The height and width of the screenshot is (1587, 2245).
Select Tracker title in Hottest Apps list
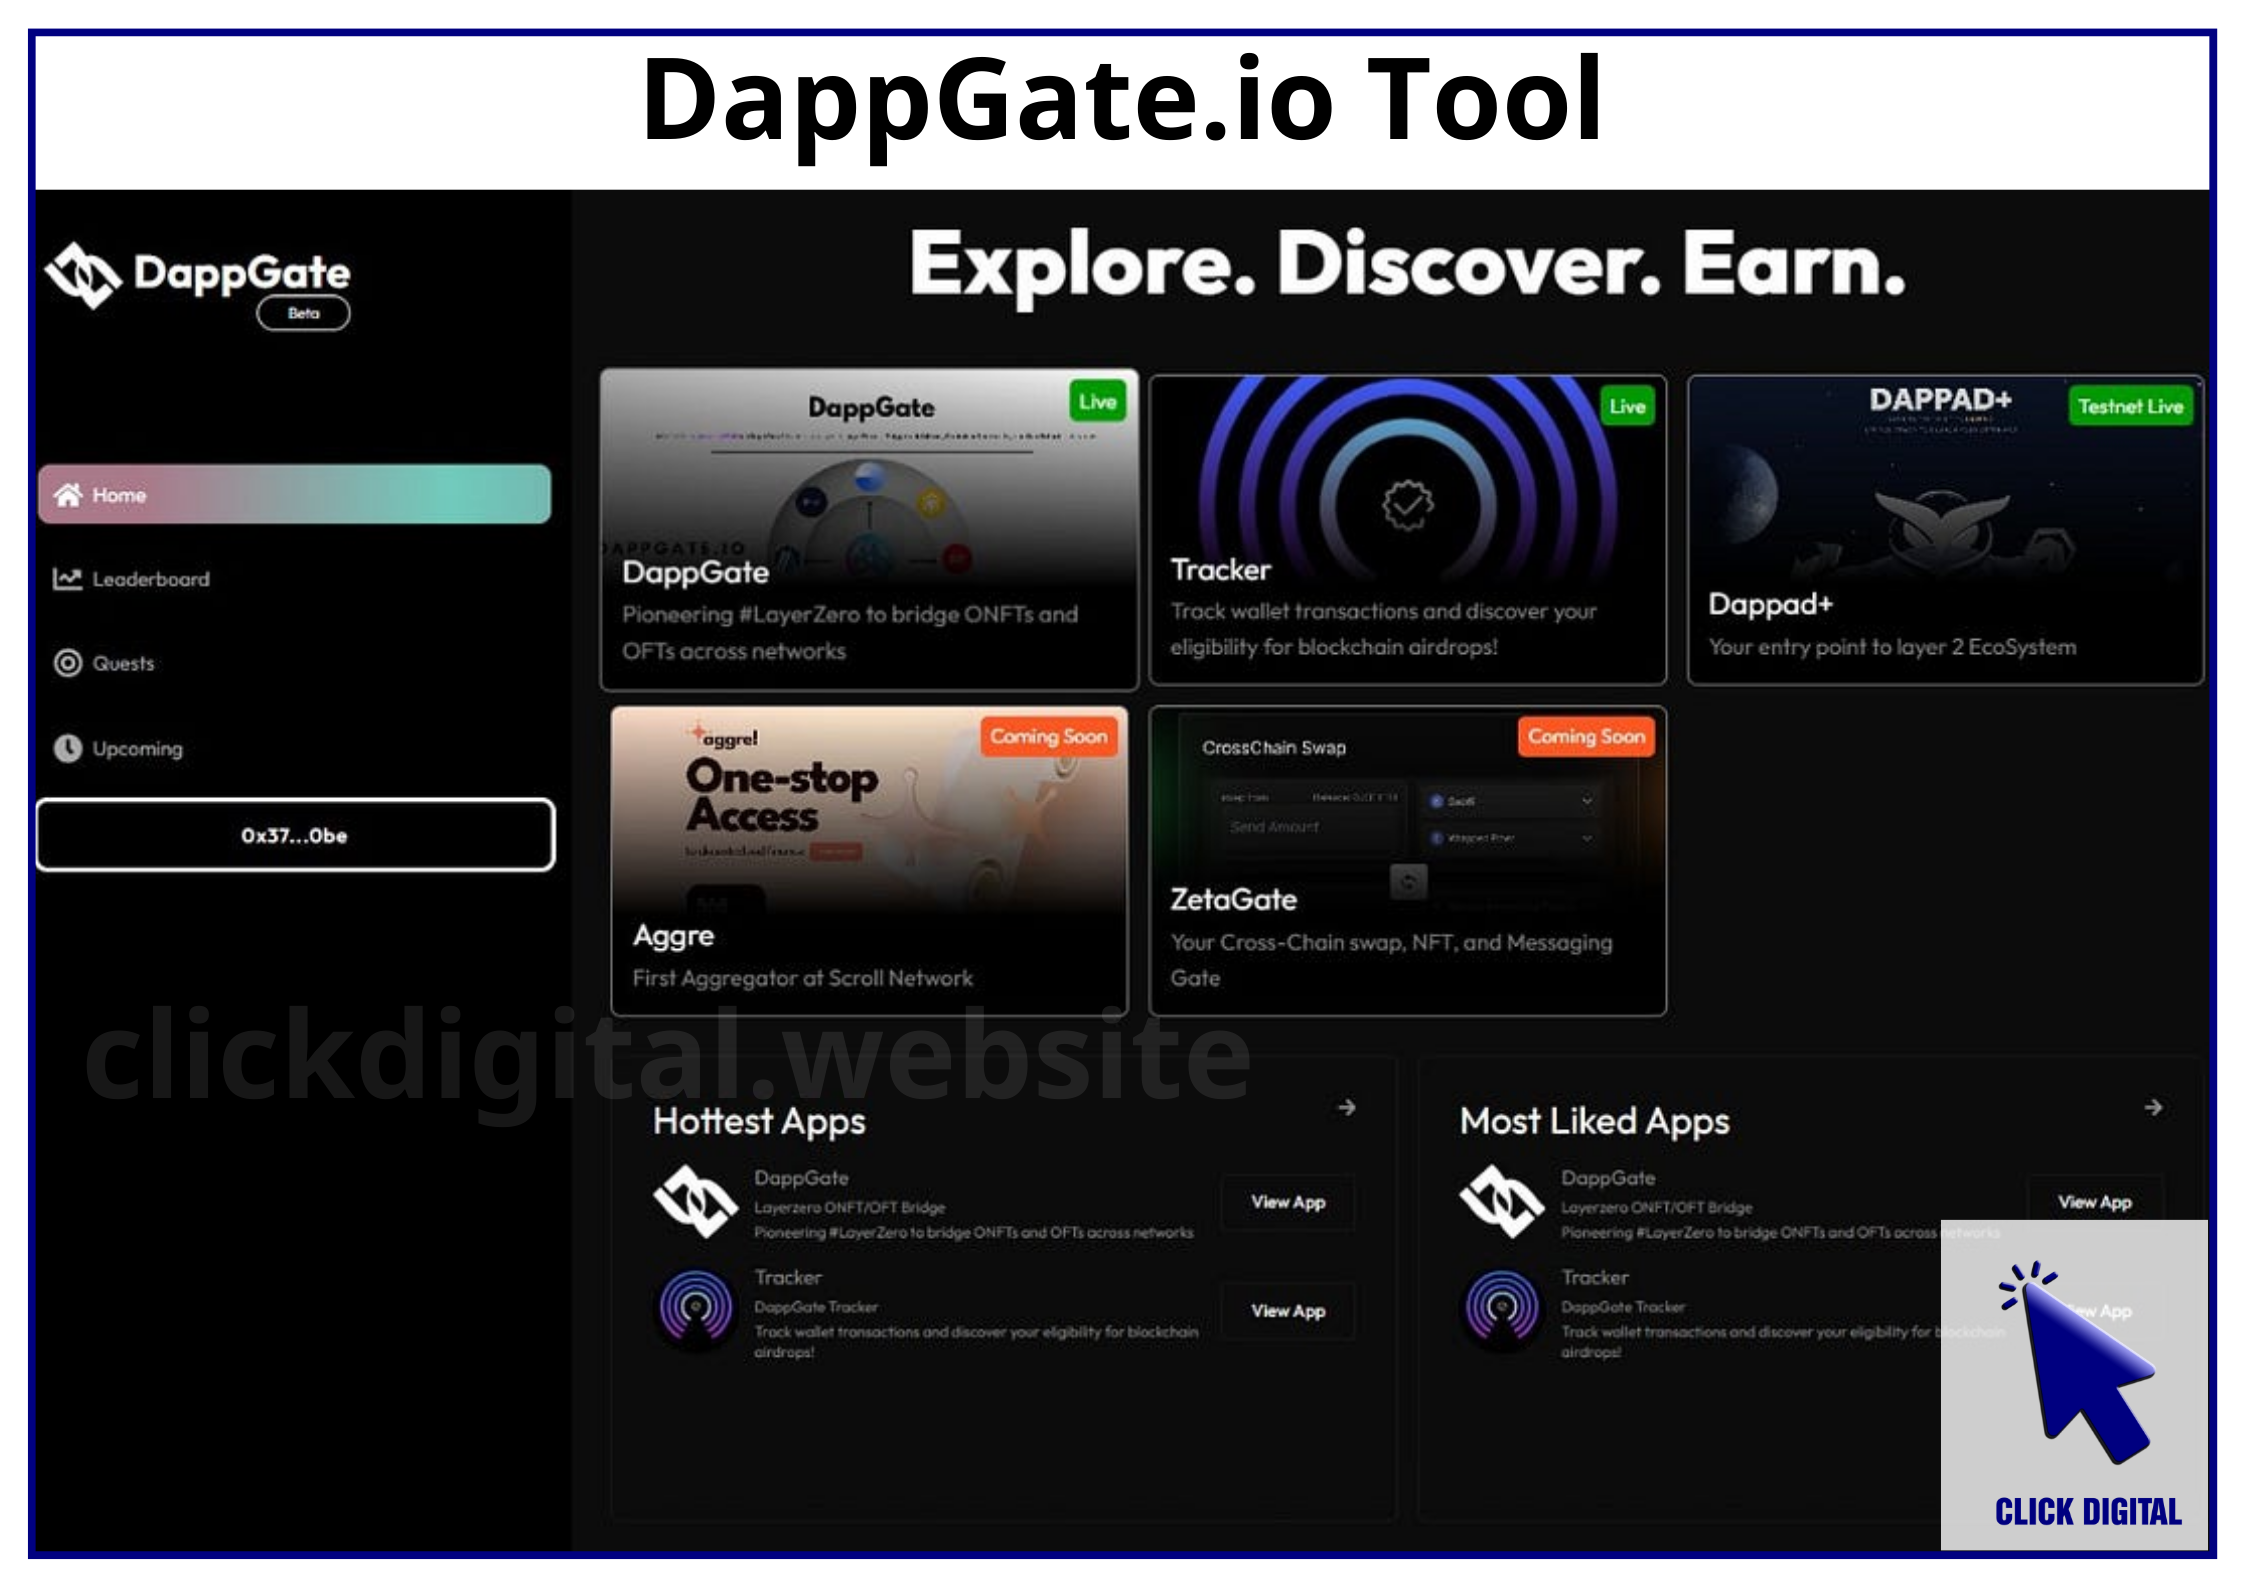[x=788, y=1277]
